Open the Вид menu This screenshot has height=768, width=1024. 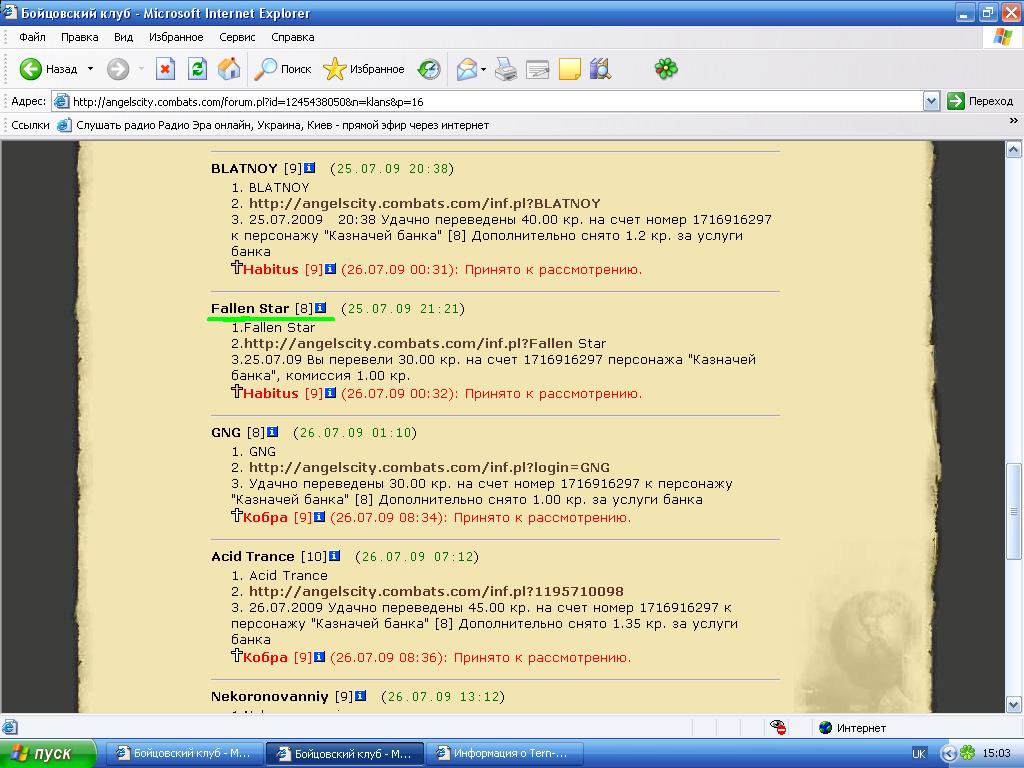tap(123, 37)
